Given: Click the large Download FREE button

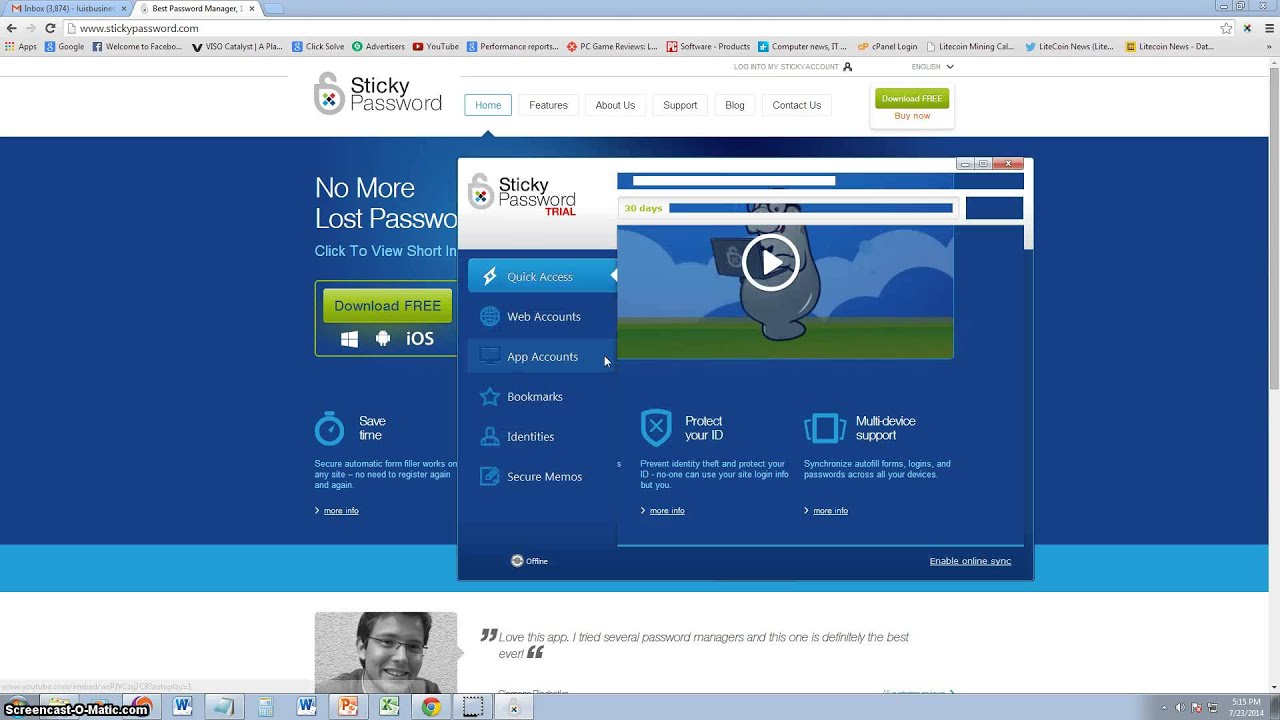Looking at the screenshot, I should click(387, 306).
